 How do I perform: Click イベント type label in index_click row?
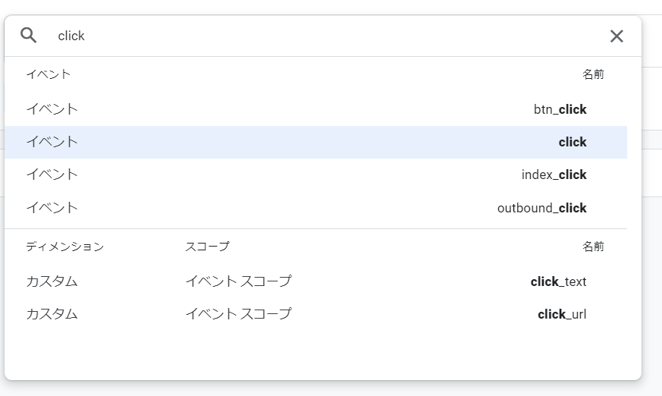point(52,174)
